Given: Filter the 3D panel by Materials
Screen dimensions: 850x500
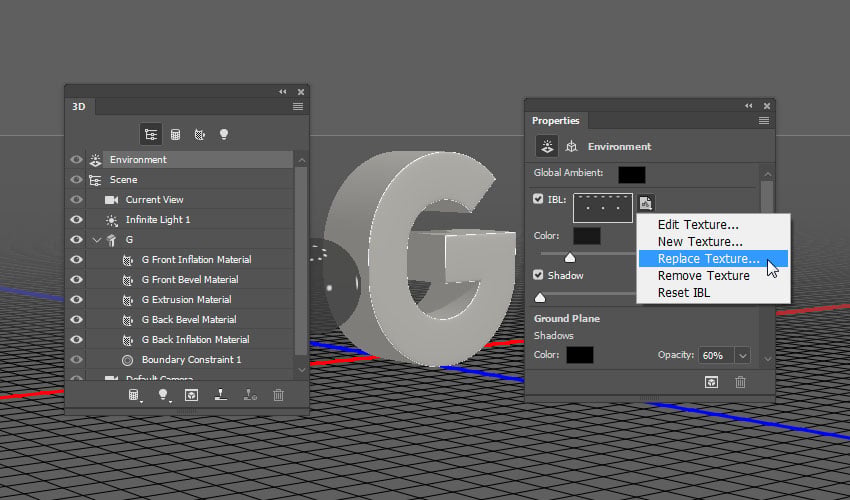Looking at the screenshot, I should pyautogui.click(x=199, y=134).
